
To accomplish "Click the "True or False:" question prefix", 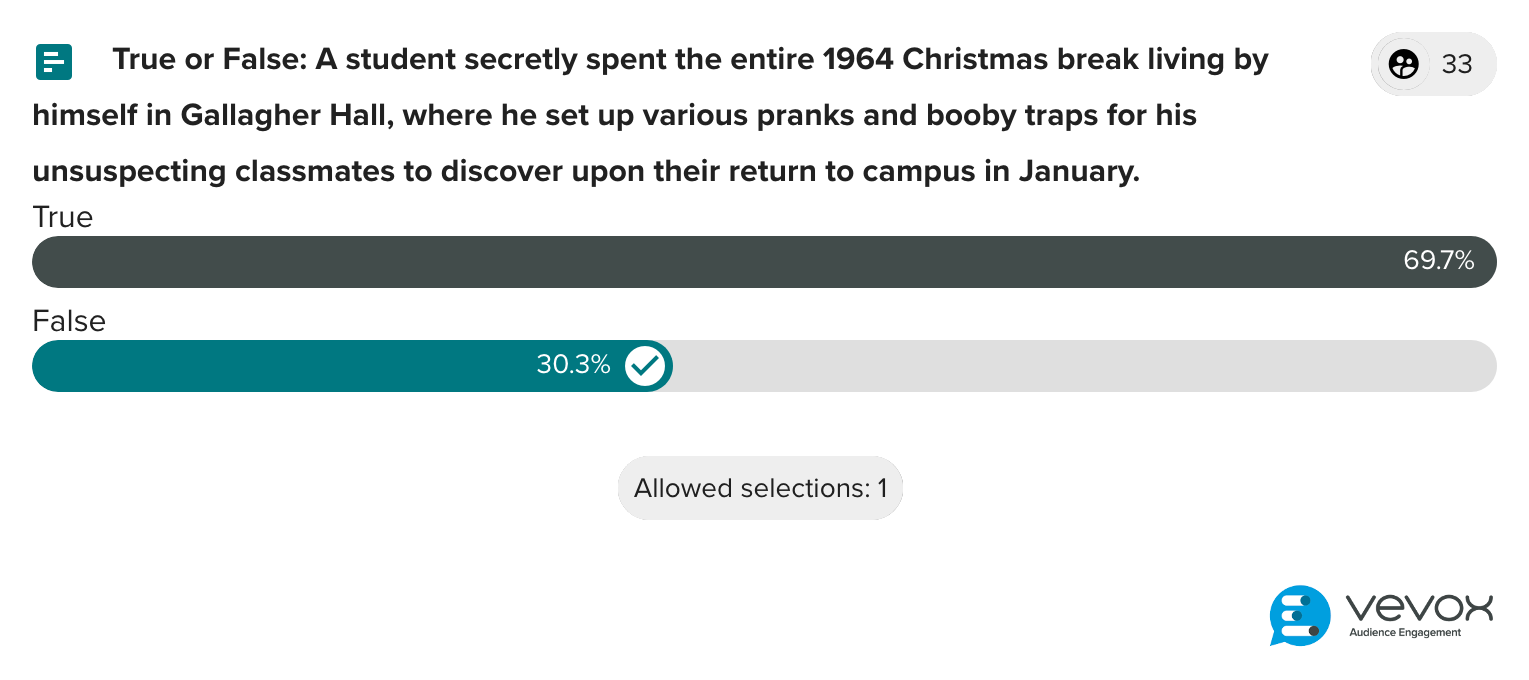I will (x=209, y=60).
